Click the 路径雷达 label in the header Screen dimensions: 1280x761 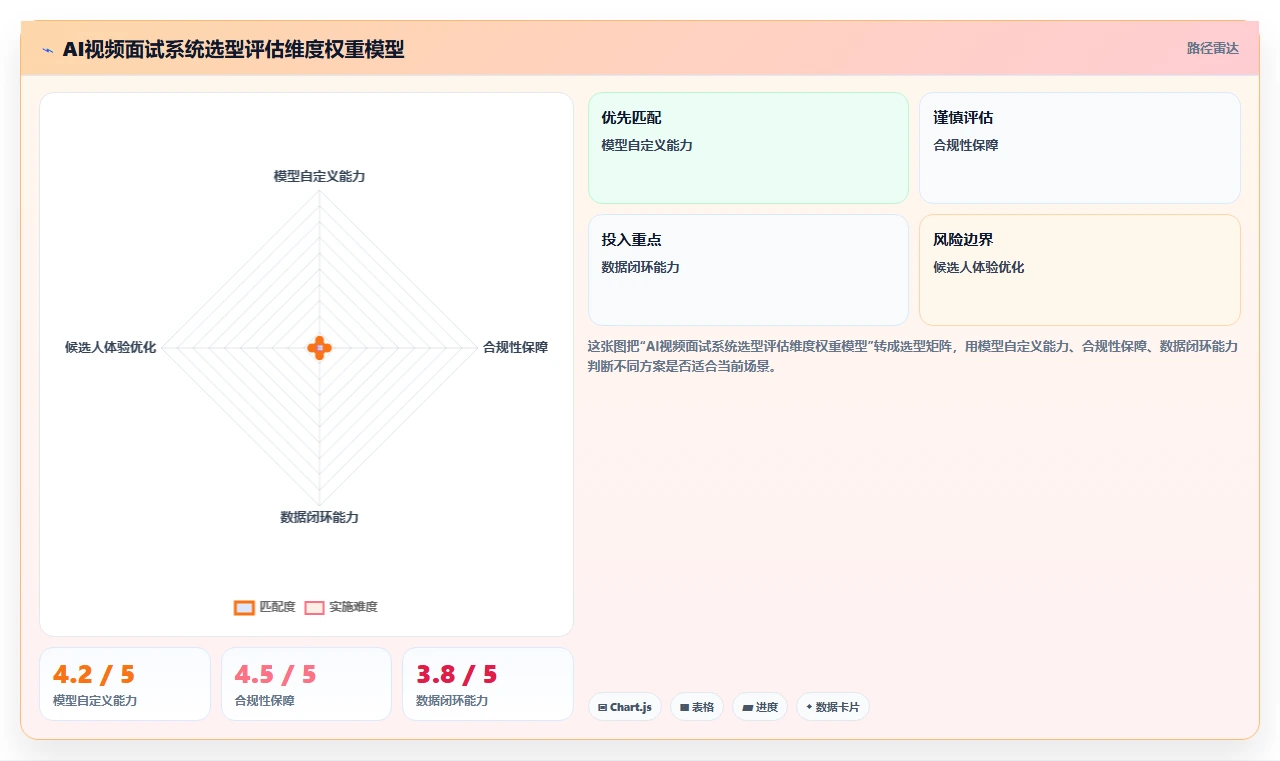[1212, 48]
